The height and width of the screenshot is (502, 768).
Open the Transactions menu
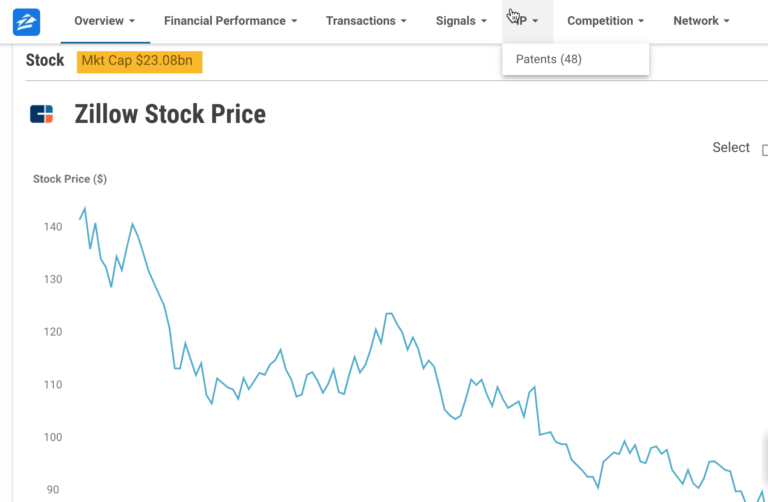click(366, 21)
